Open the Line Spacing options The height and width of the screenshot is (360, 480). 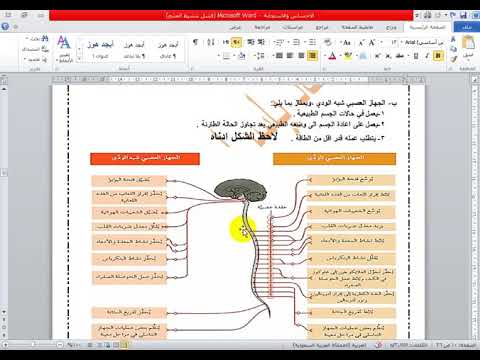coord(260,55)
